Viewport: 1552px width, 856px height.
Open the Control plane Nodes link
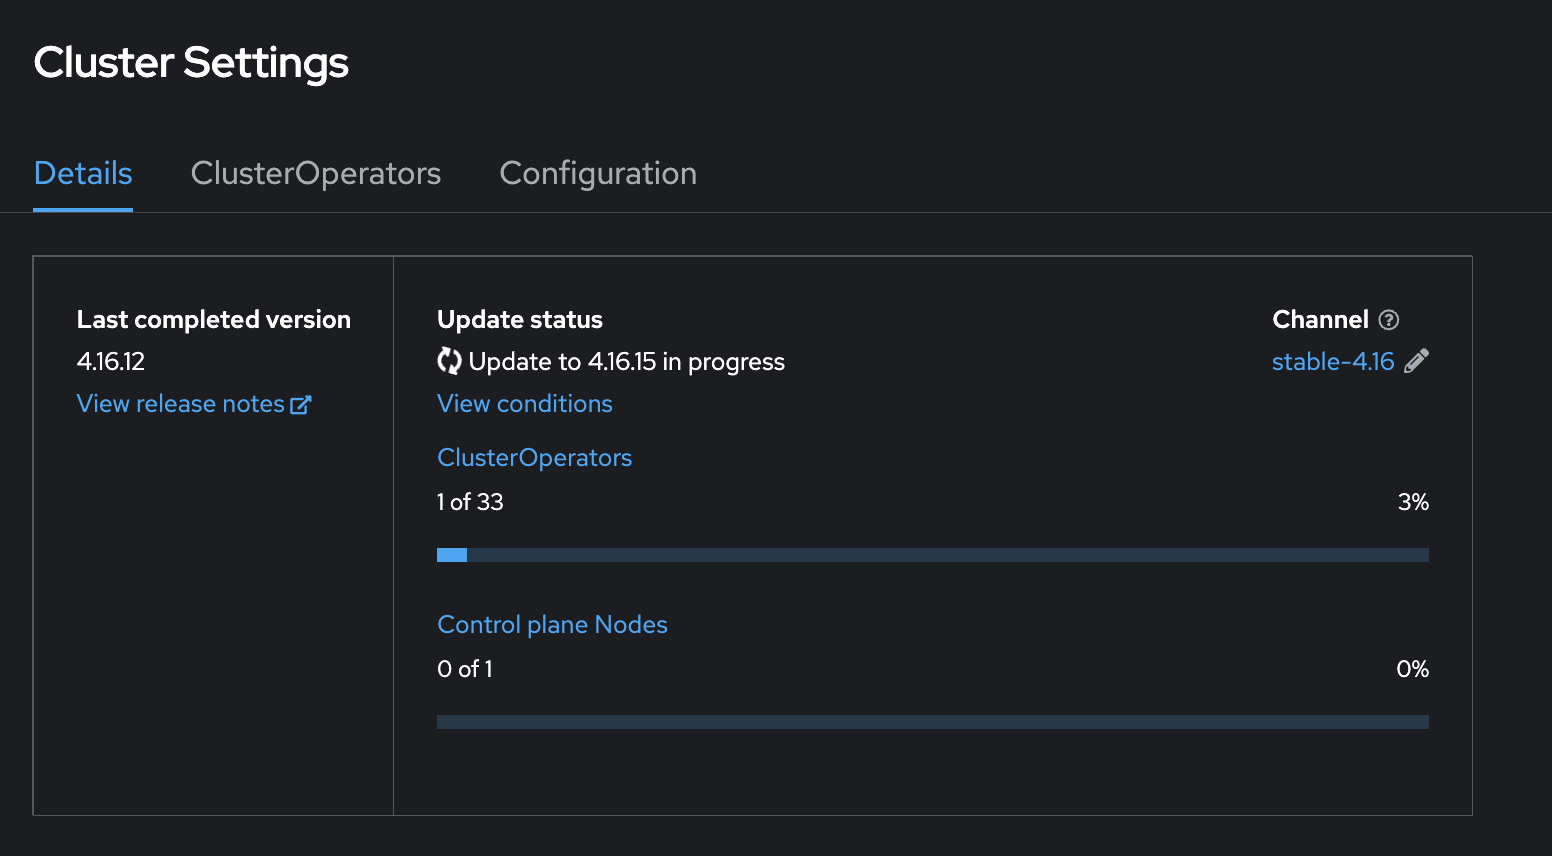click(x=552, y=625)
